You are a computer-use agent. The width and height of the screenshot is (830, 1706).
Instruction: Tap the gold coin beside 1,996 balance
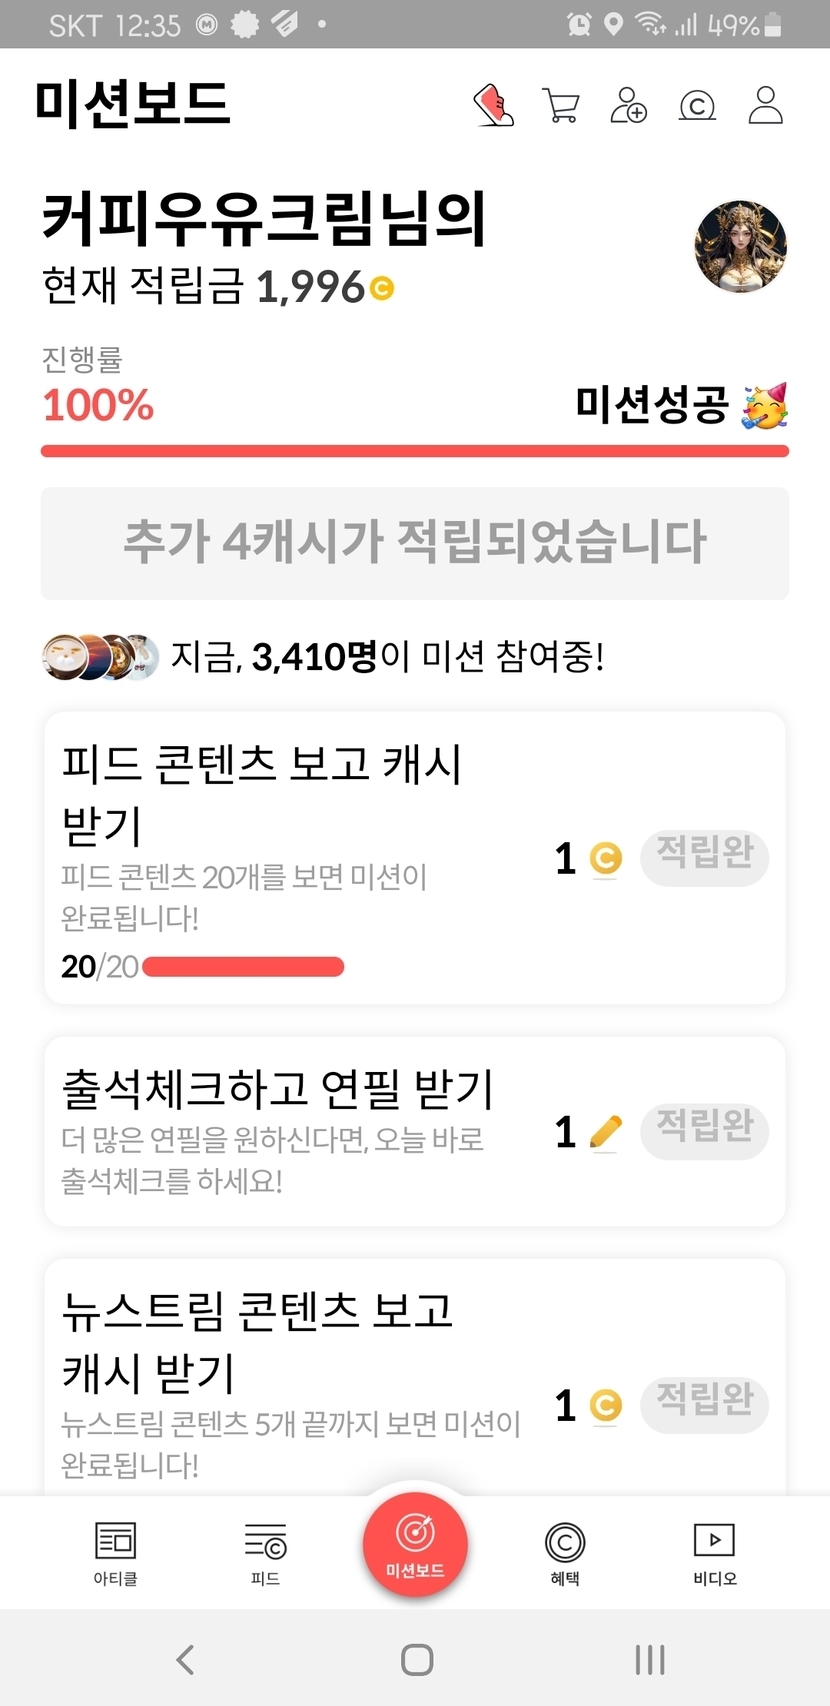[382, 289]
